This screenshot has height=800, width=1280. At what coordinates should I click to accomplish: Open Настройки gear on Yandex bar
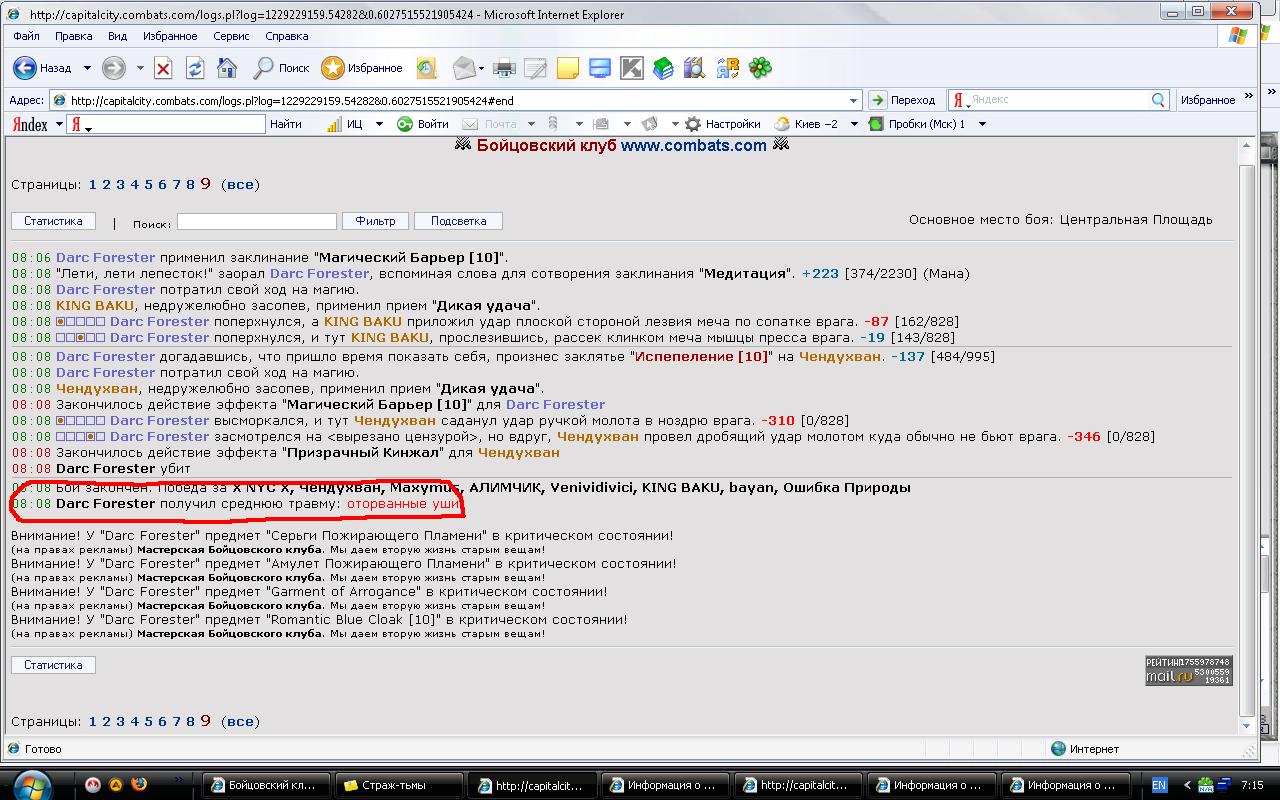click(723, 124)
